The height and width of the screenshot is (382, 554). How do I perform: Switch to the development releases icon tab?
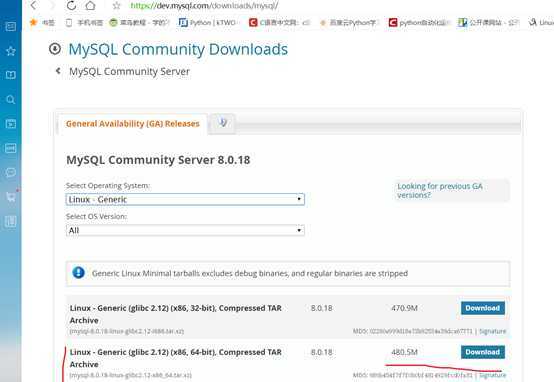222,123
